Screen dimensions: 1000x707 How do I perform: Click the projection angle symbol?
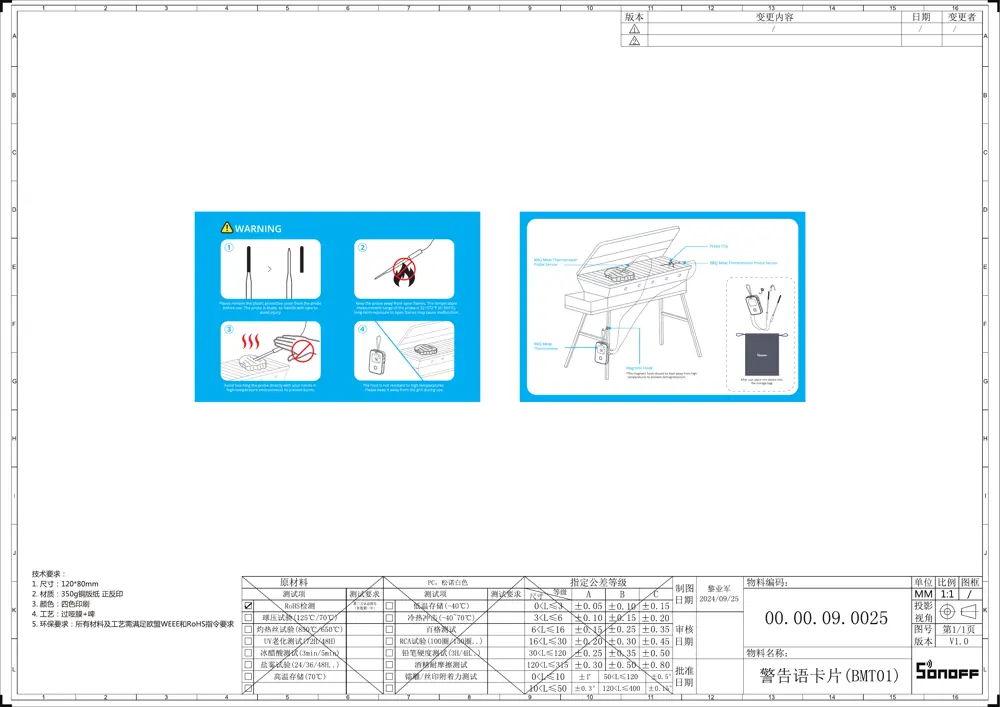tap(957, 612)
